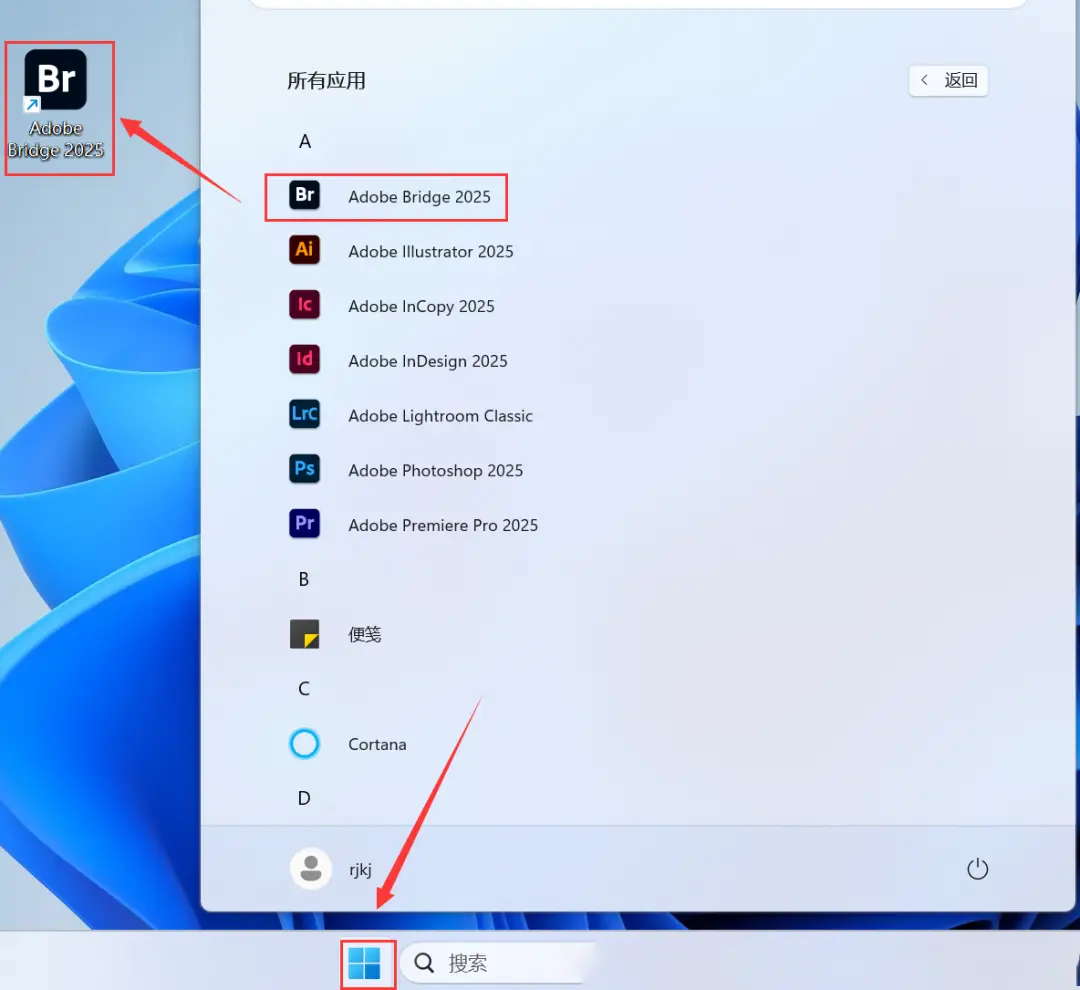This screenshot has width=1080, height=990.
Task: Jump to letter D section header
Action: point(304,798)
